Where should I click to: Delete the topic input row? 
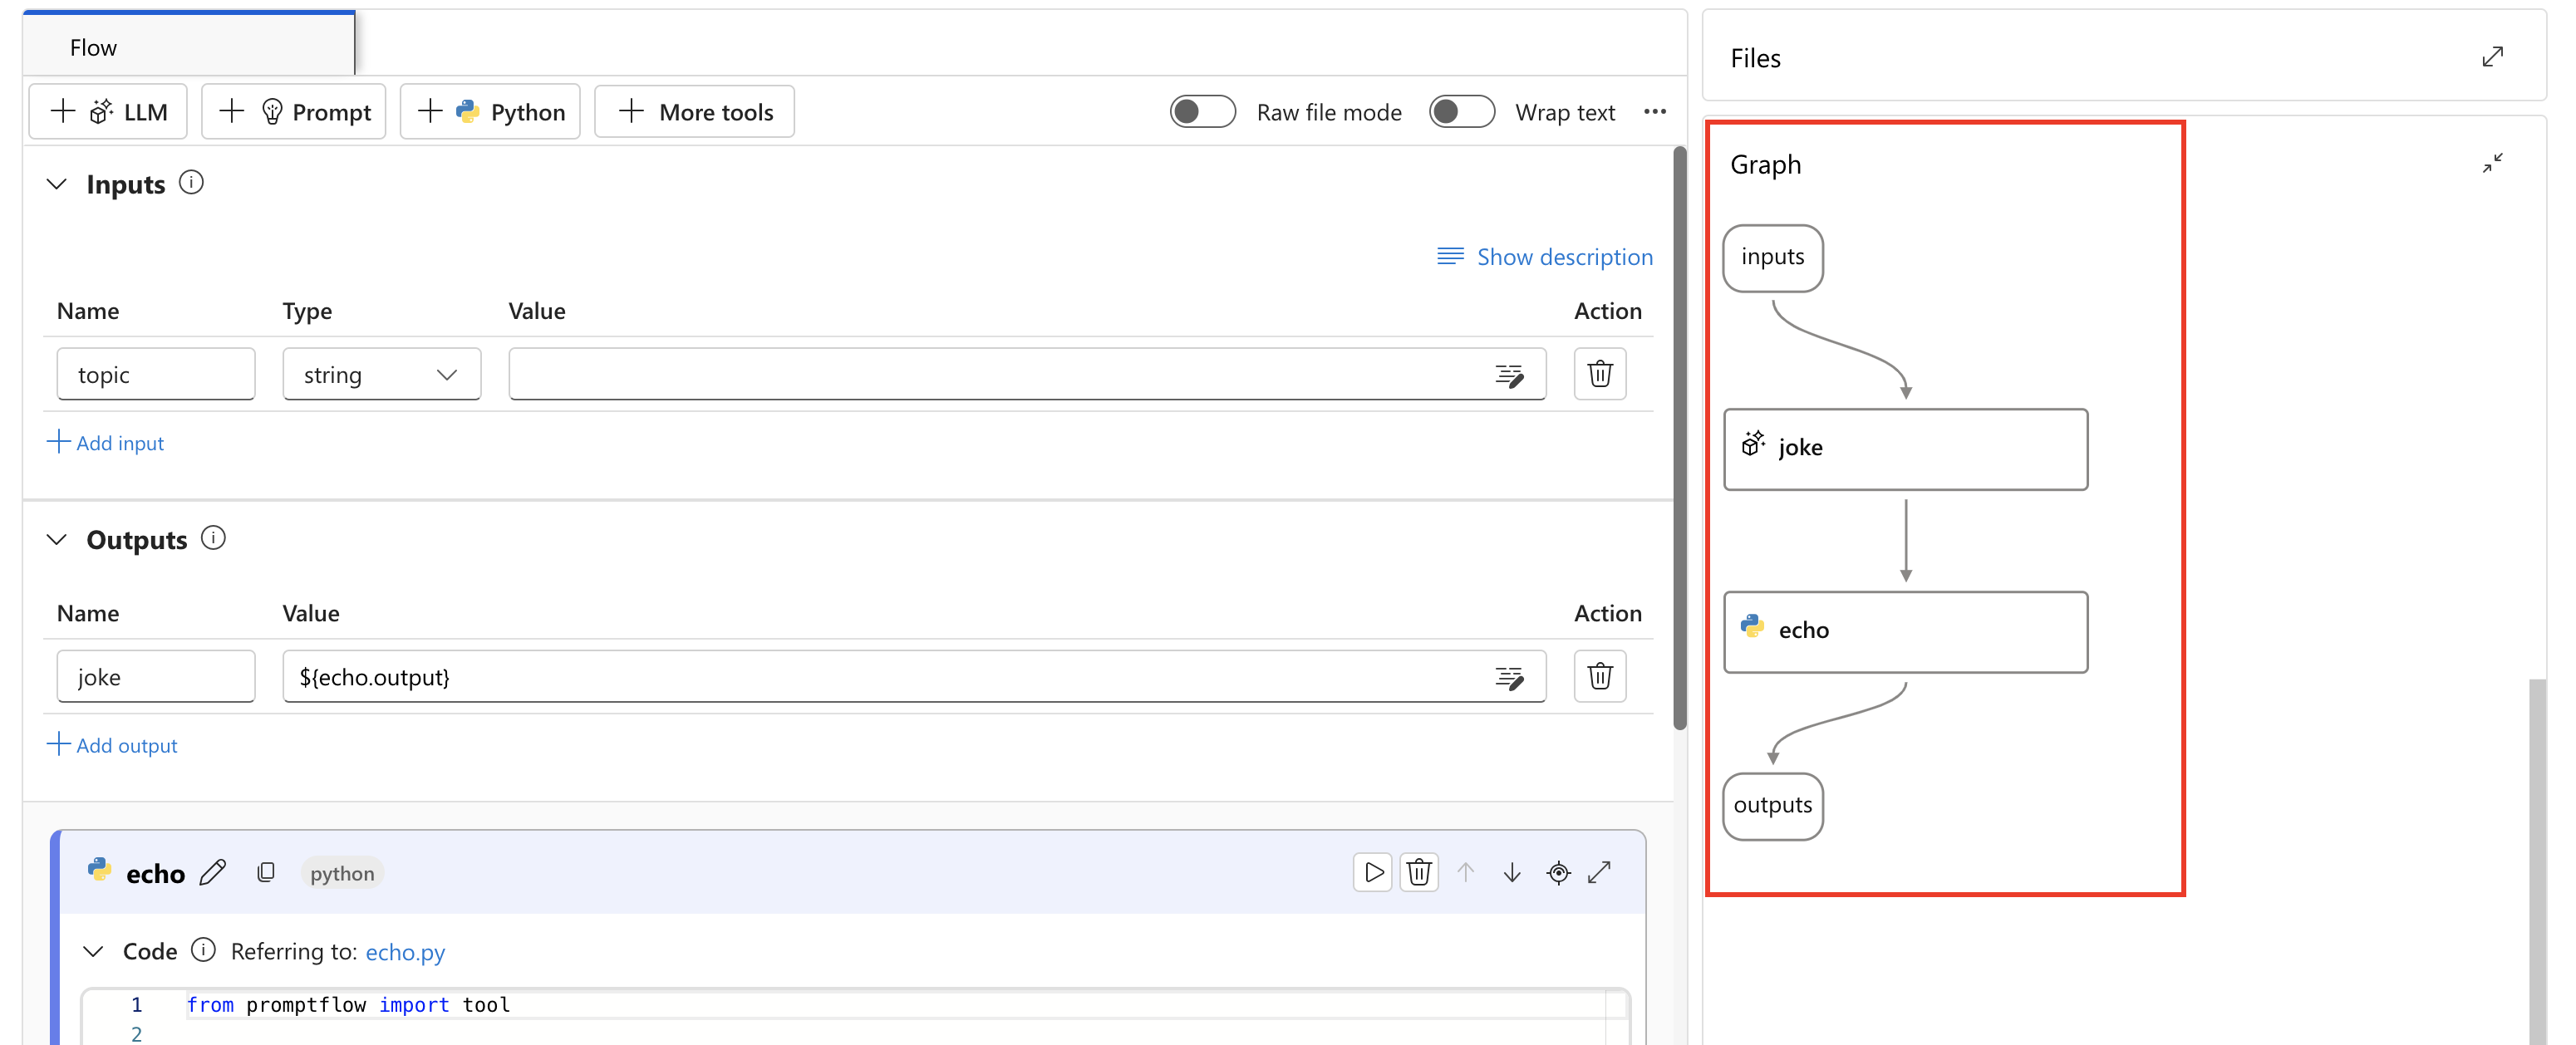[x=1600, y=373]
